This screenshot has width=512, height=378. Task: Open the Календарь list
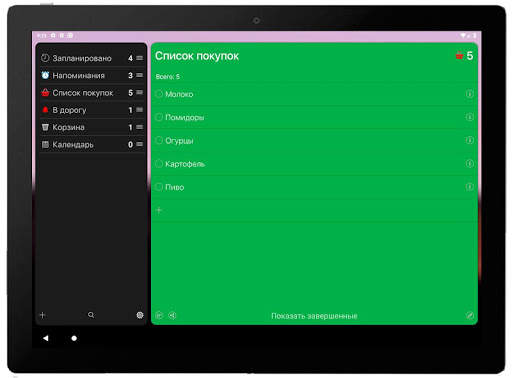point(92,144)
